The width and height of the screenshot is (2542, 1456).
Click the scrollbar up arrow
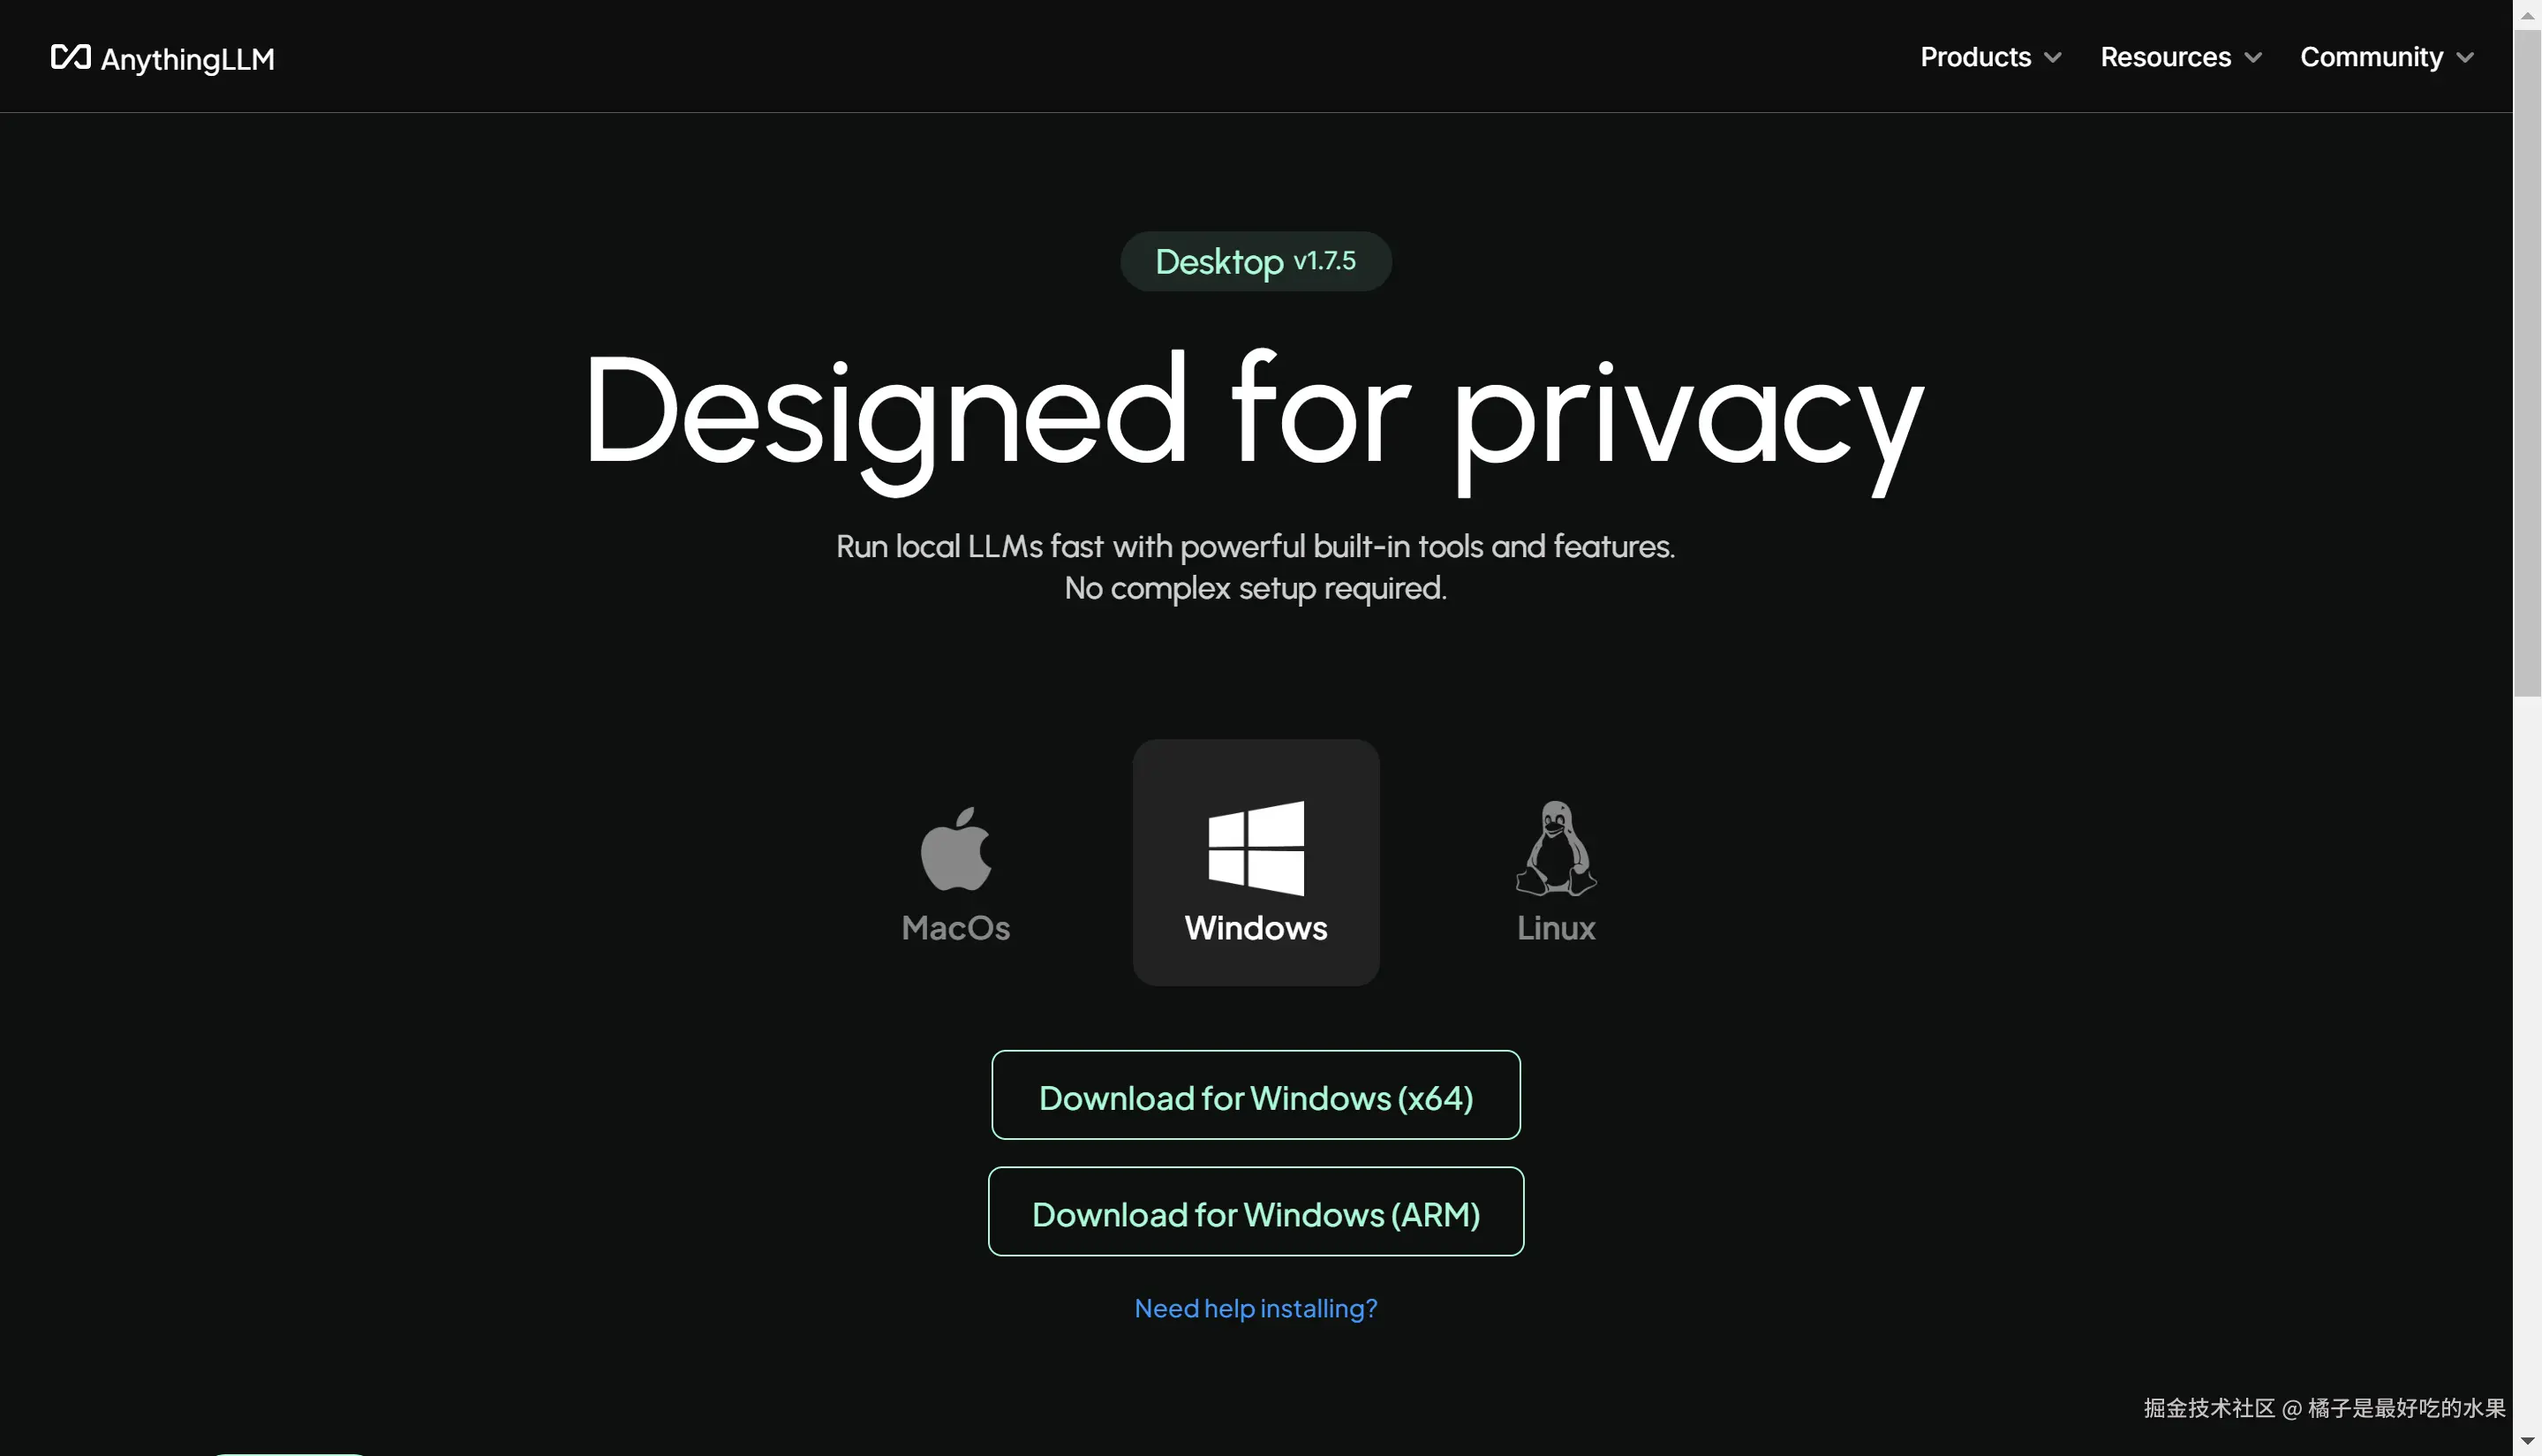tap(2528, 14)
